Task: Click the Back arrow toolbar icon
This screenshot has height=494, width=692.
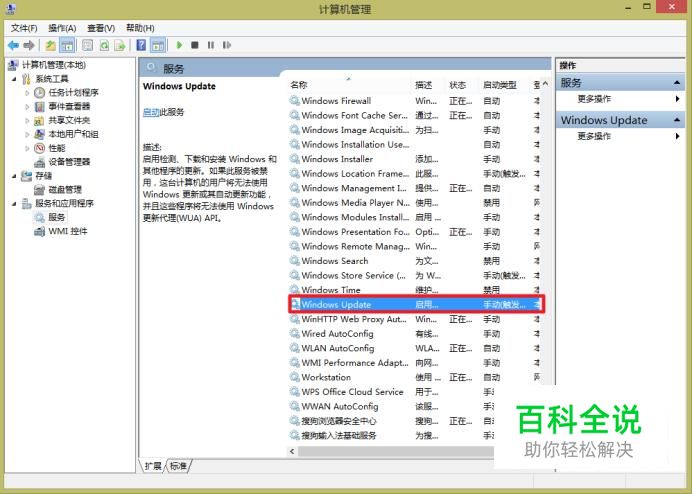Action: click(x=13, y=45)
